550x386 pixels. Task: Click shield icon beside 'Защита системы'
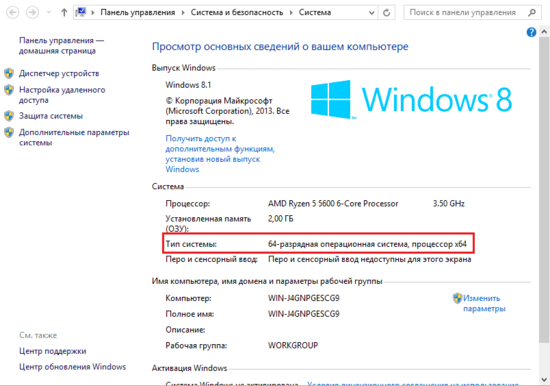click(x=9, y=116)
